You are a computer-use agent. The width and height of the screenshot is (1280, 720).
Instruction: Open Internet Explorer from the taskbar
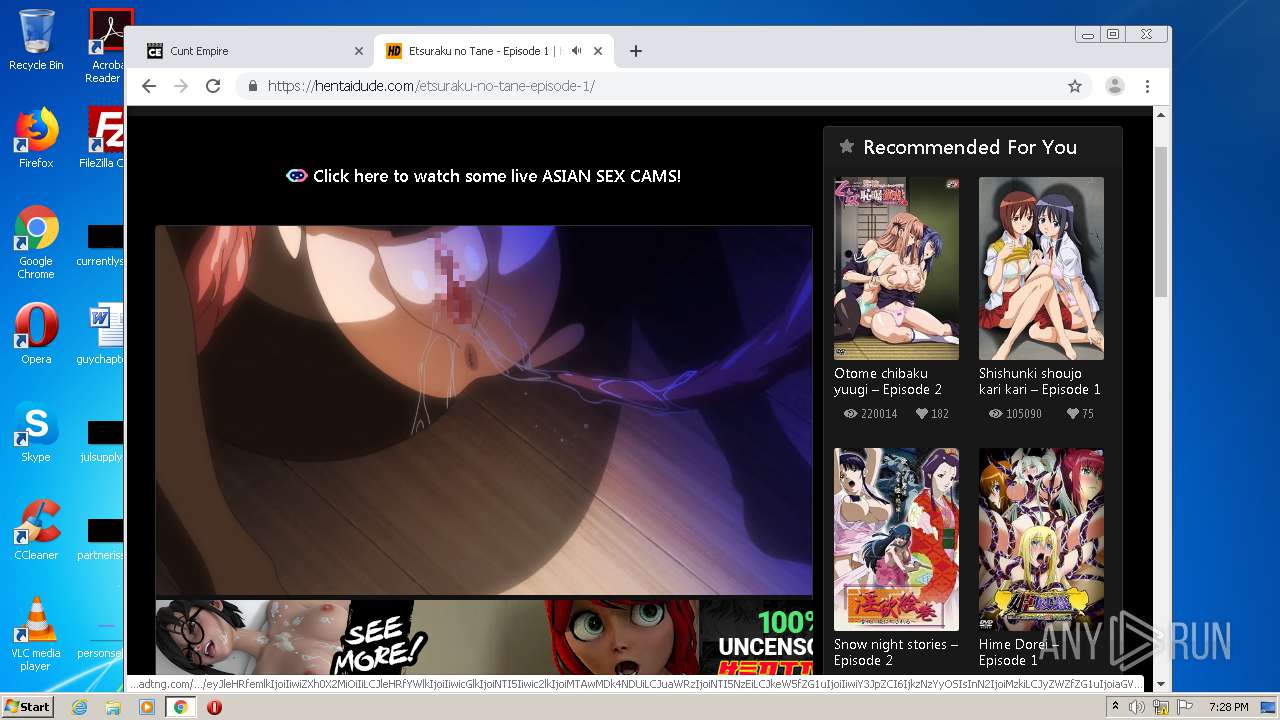pyautogui.click(x=79, y=707)
